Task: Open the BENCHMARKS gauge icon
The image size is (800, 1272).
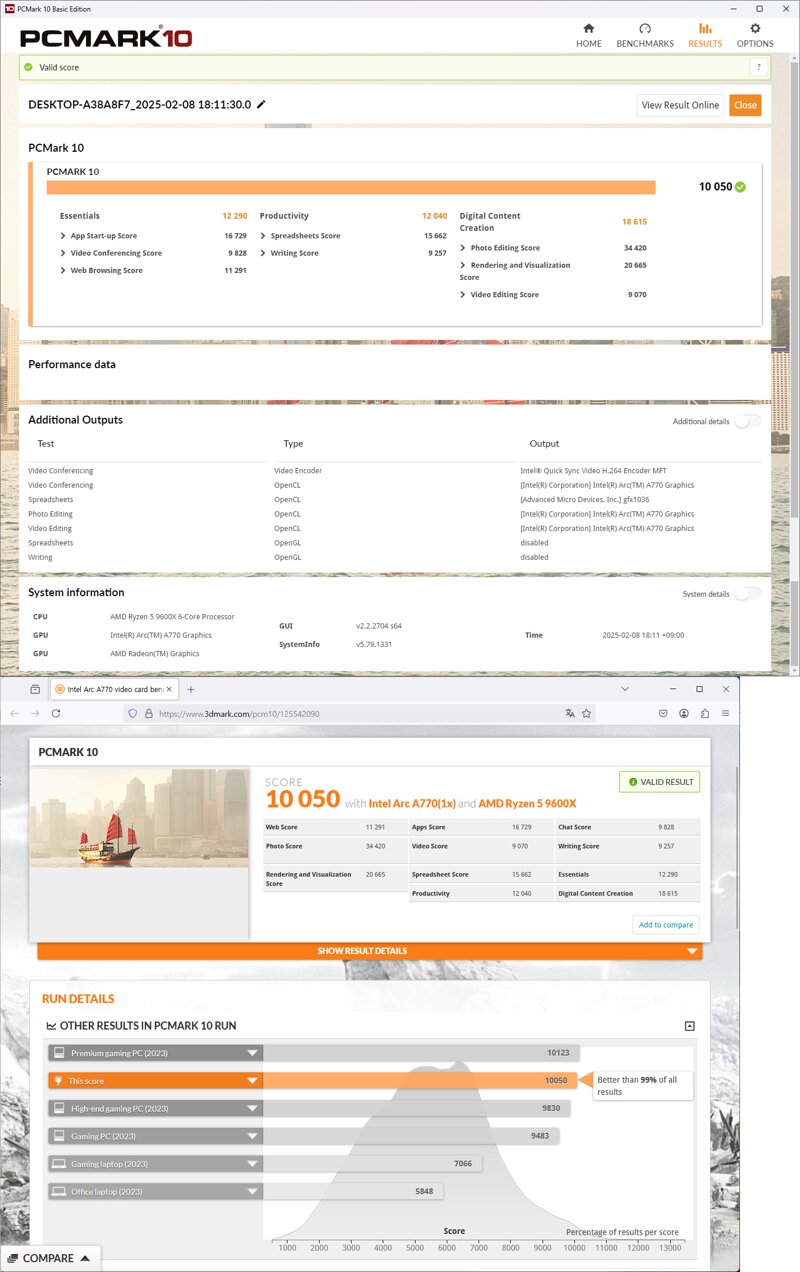Action: point(645,29)
